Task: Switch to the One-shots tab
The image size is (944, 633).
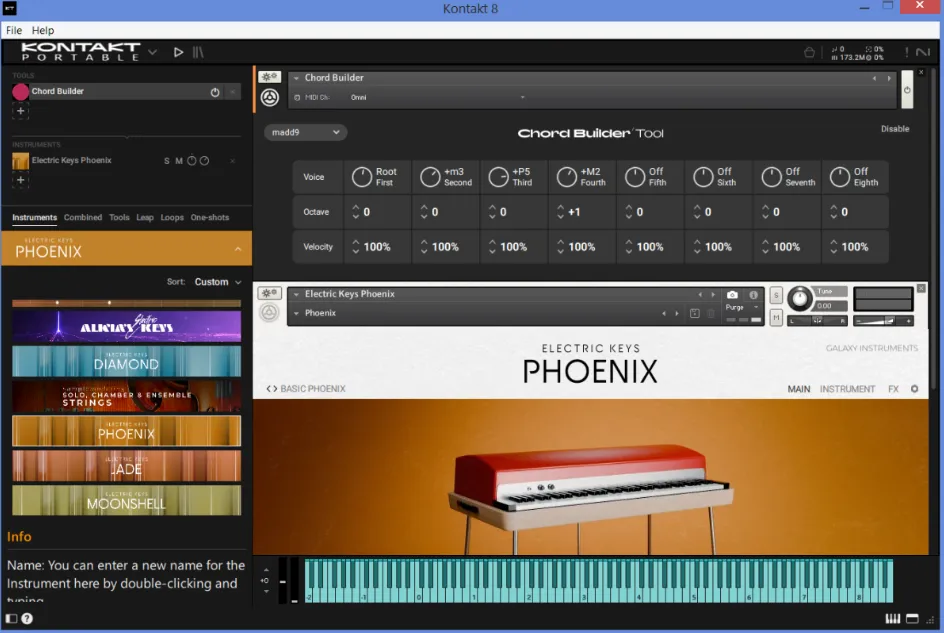Action: coord(210,217)
